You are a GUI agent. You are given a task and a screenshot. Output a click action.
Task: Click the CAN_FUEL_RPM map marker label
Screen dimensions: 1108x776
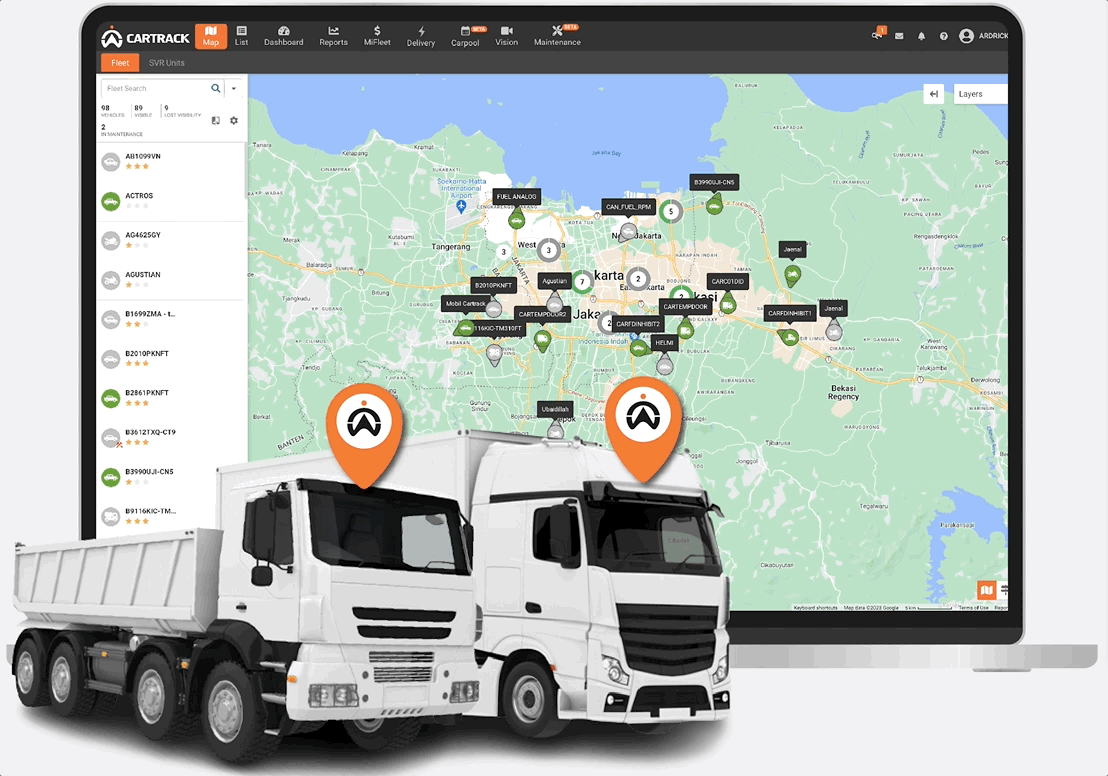click(x=628, y=207)
